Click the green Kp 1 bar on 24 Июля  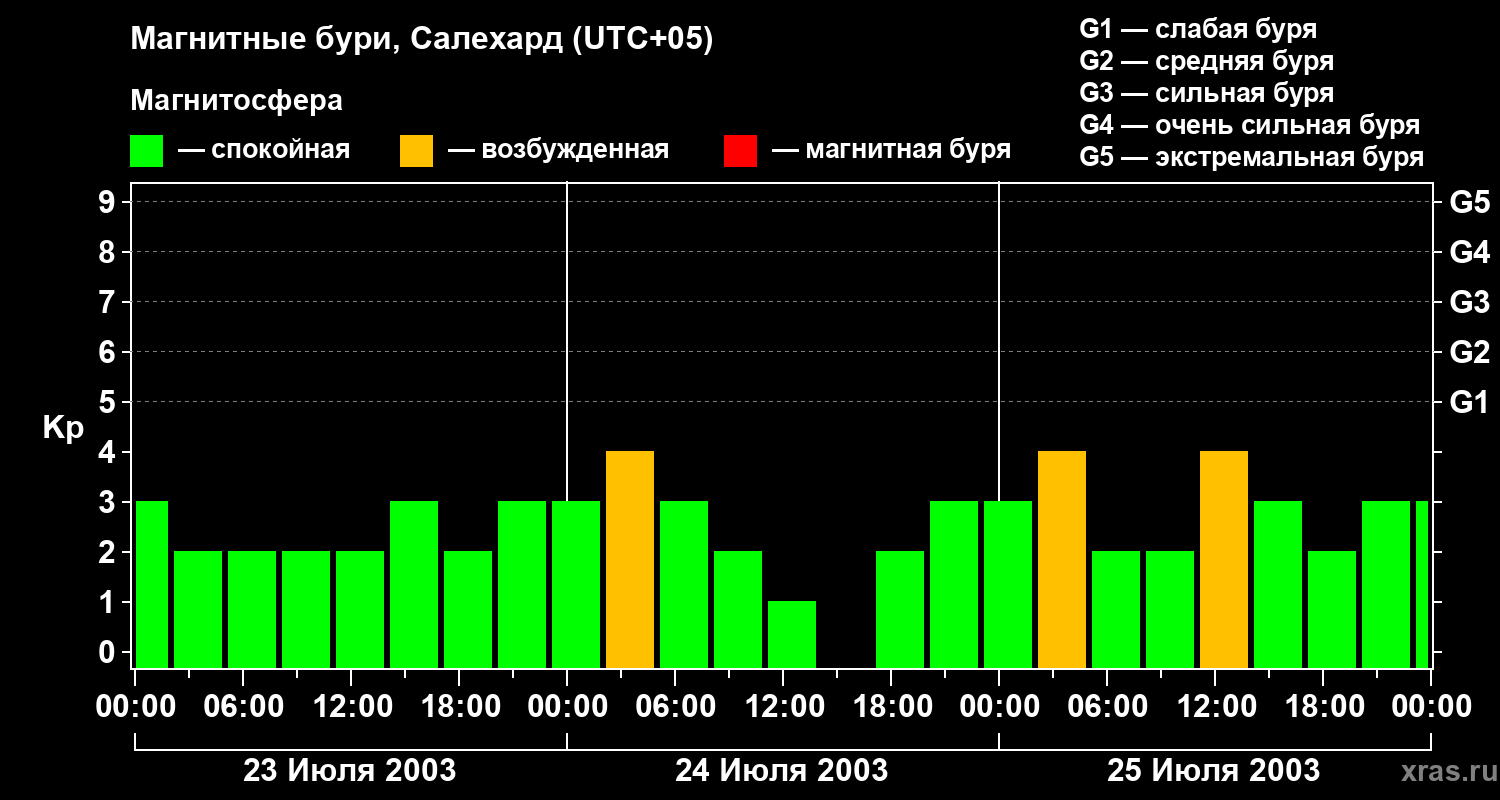(x=792, y=635)
